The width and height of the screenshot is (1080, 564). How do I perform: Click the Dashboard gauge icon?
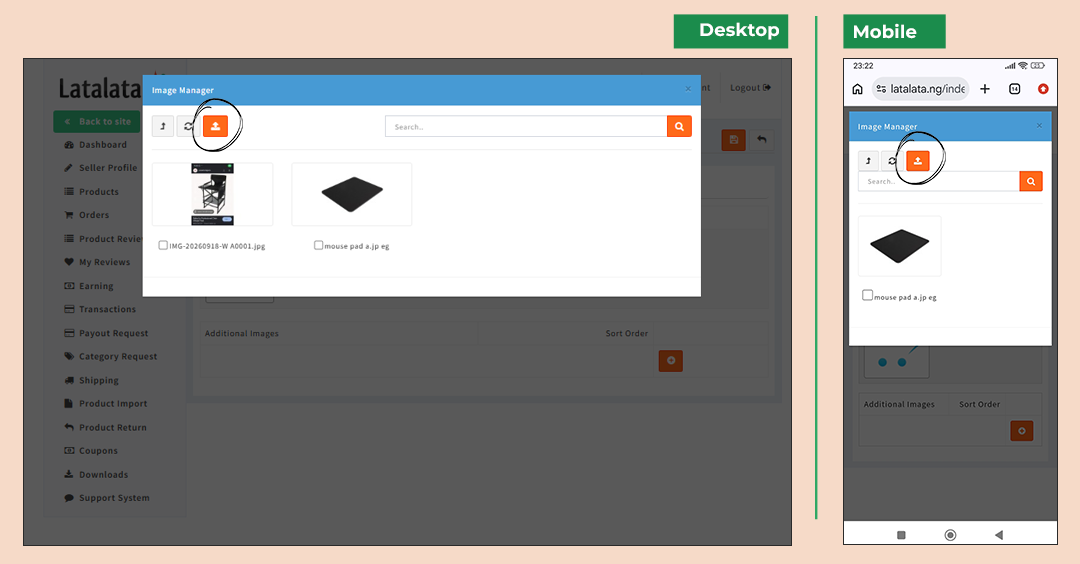(x=69, y=145)
